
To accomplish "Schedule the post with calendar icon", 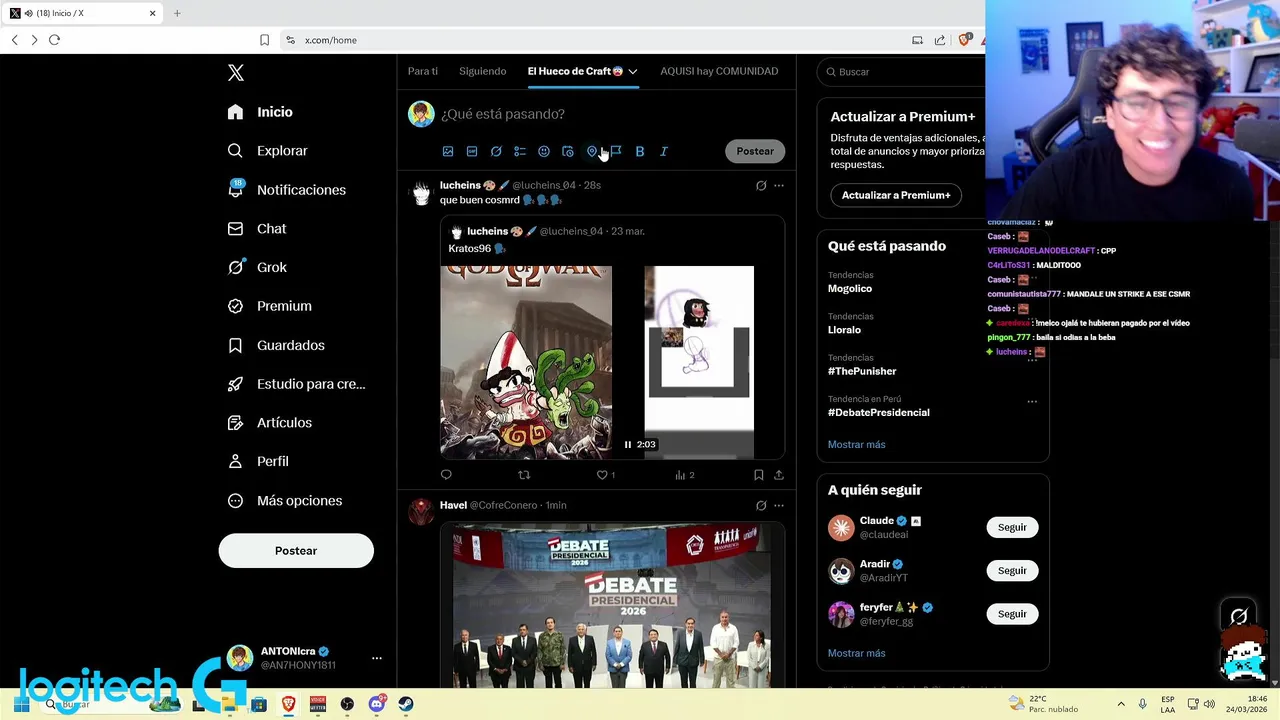I will (x=568, y=151).
